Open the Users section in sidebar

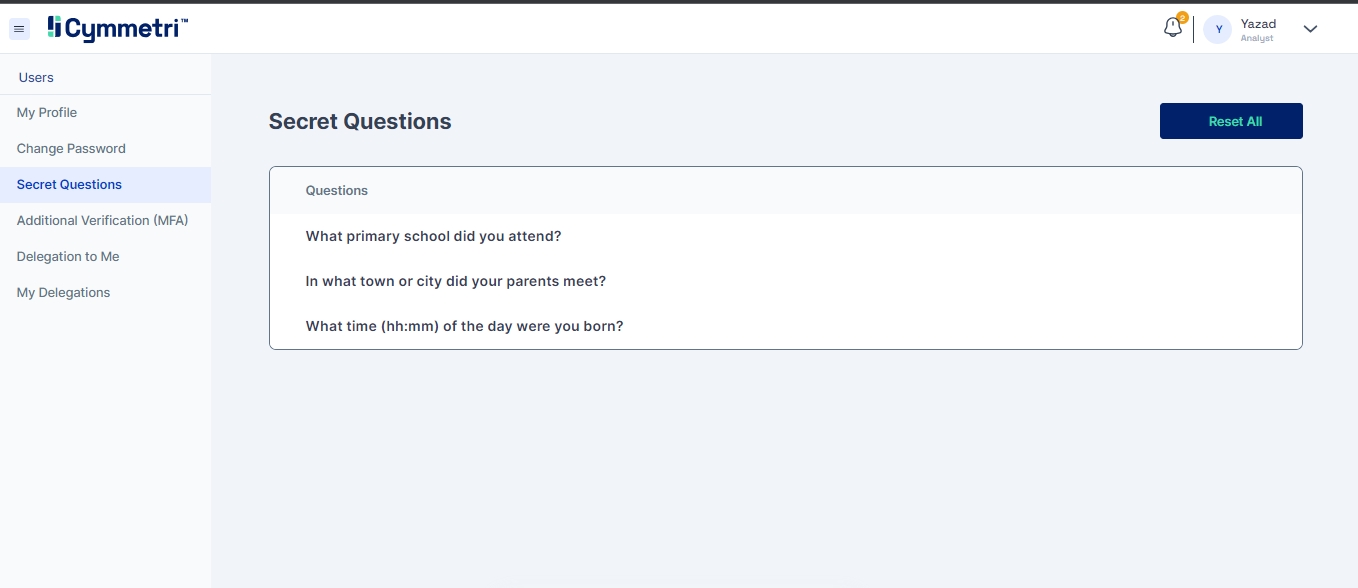click(36, 77)
